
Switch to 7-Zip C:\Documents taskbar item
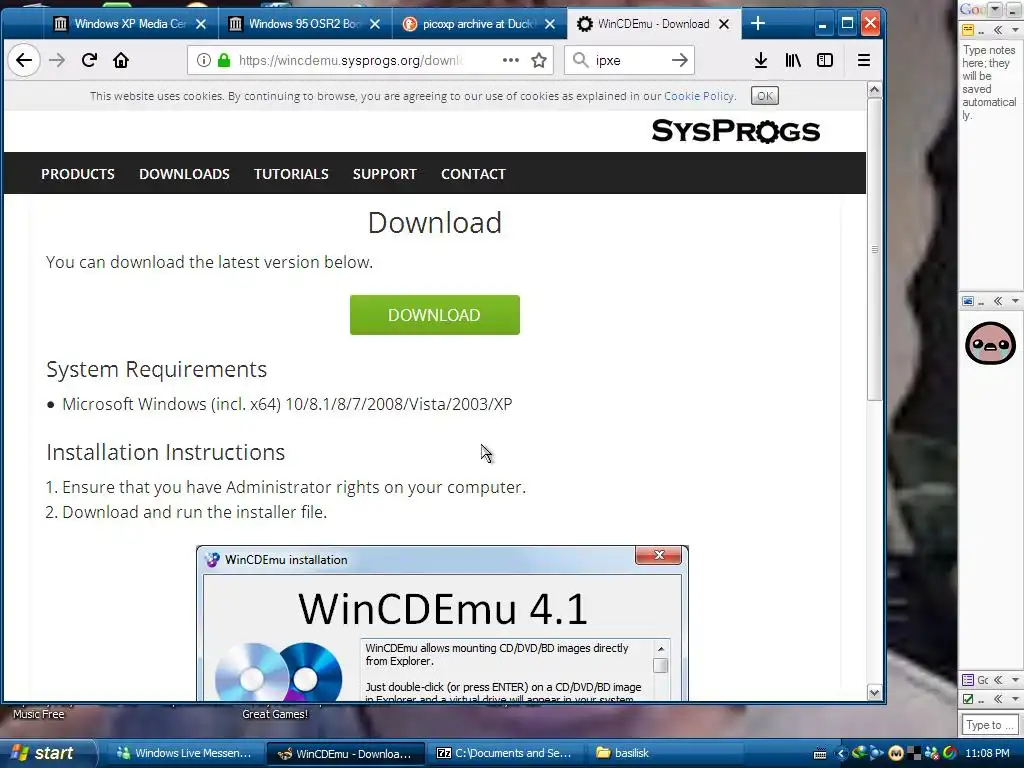point(506,753)
